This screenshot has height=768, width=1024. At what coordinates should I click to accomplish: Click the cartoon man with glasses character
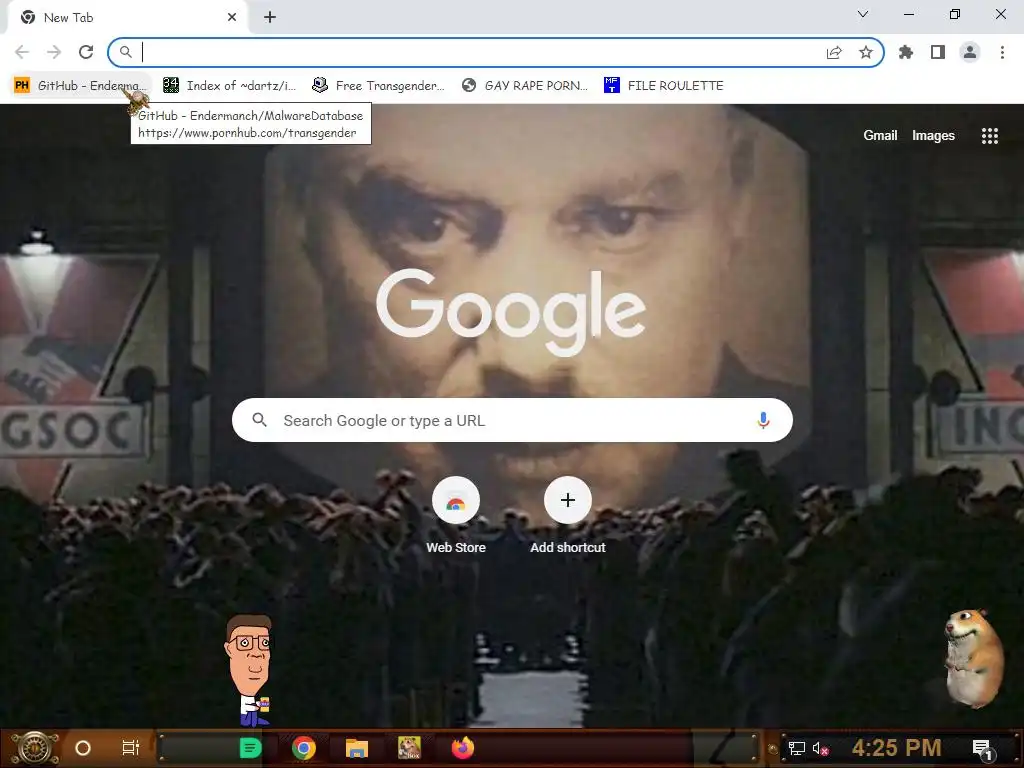249,671
